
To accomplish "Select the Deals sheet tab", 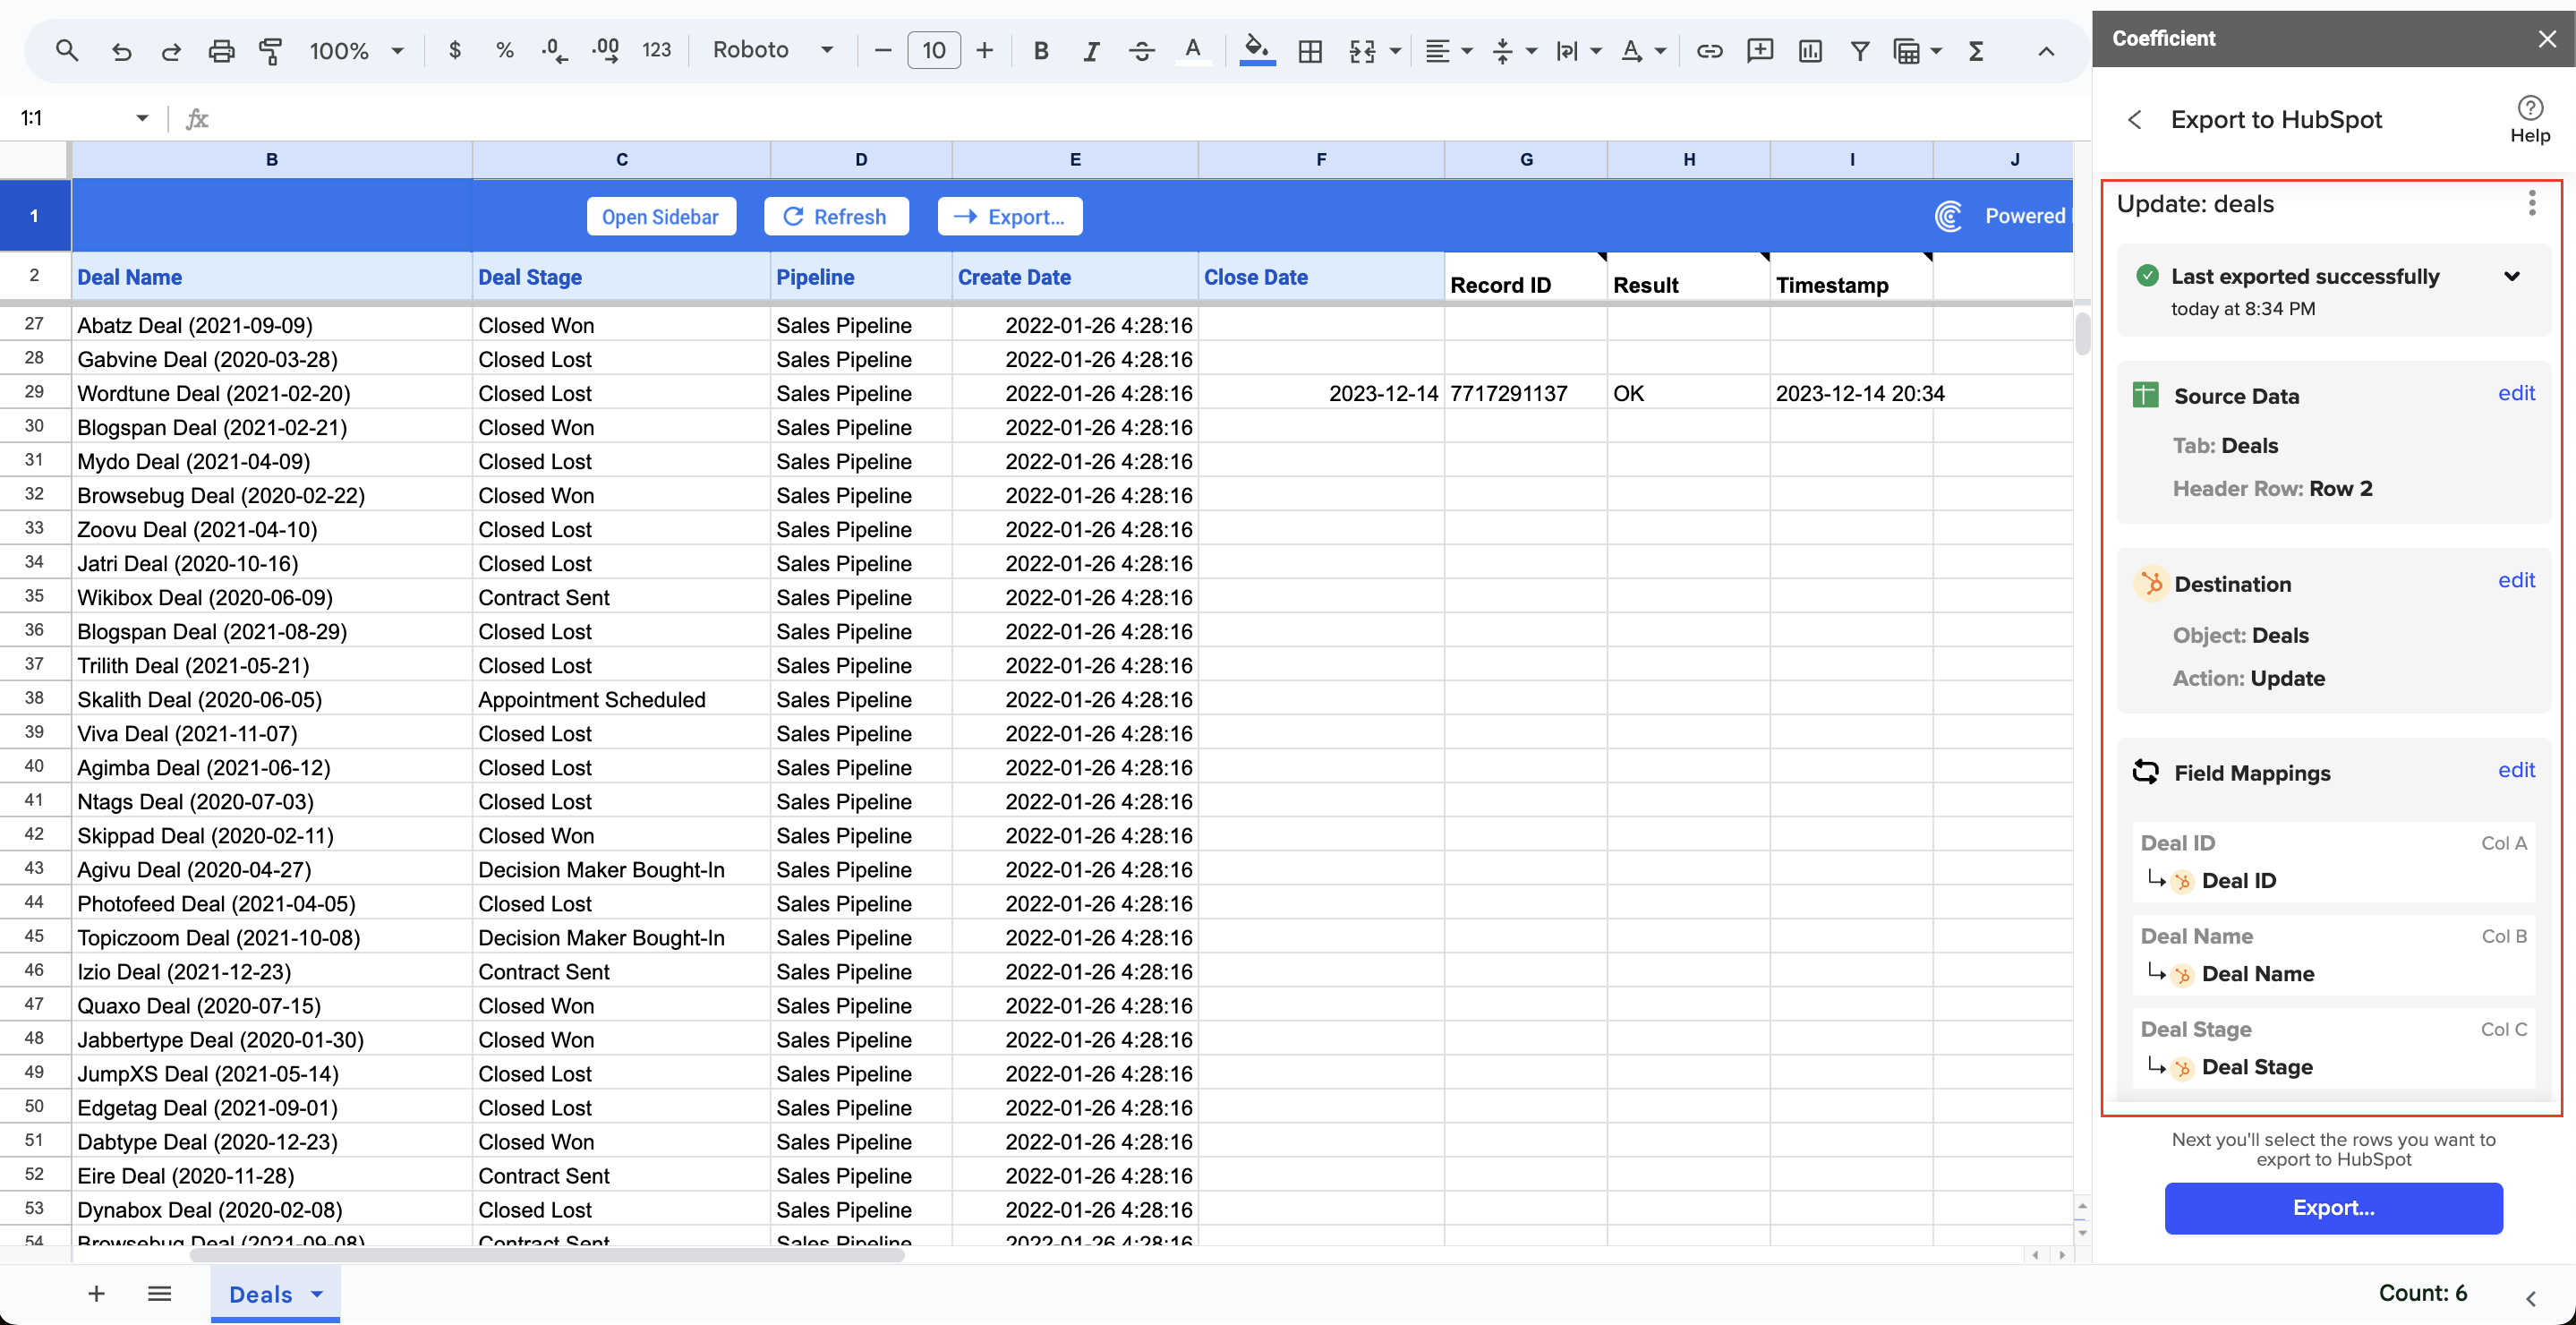I will tap(260, 1294).
